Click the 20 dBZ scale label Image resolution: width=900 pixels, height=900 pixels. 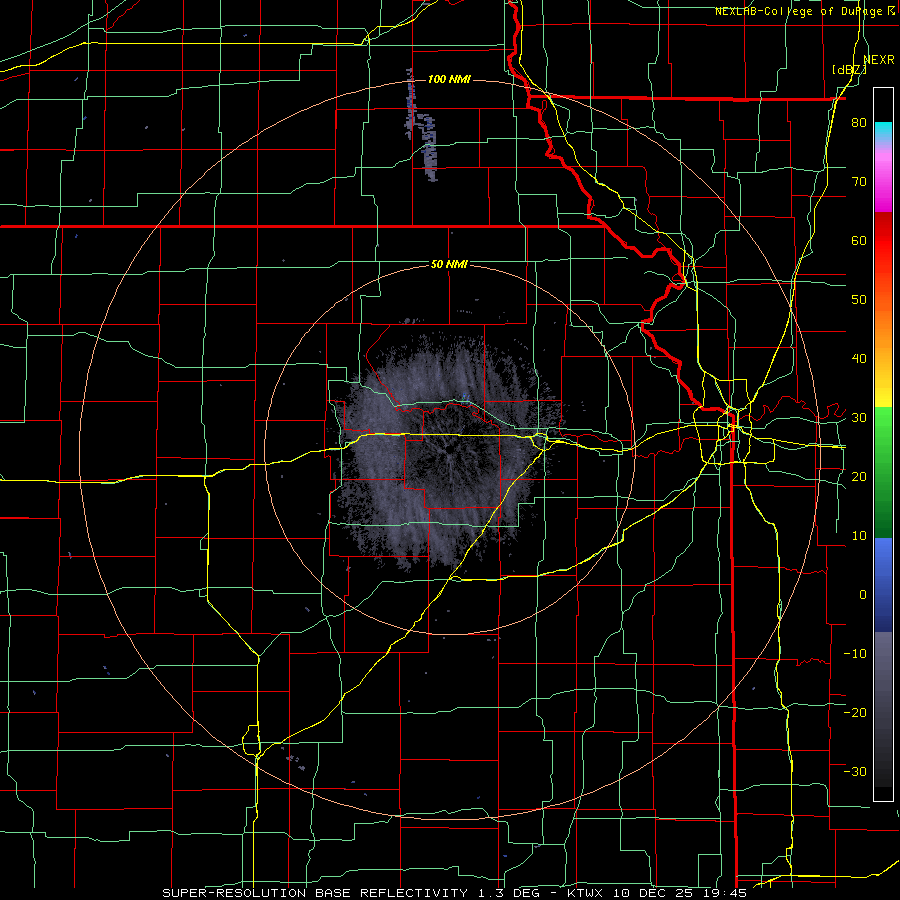tap(859, 476)
